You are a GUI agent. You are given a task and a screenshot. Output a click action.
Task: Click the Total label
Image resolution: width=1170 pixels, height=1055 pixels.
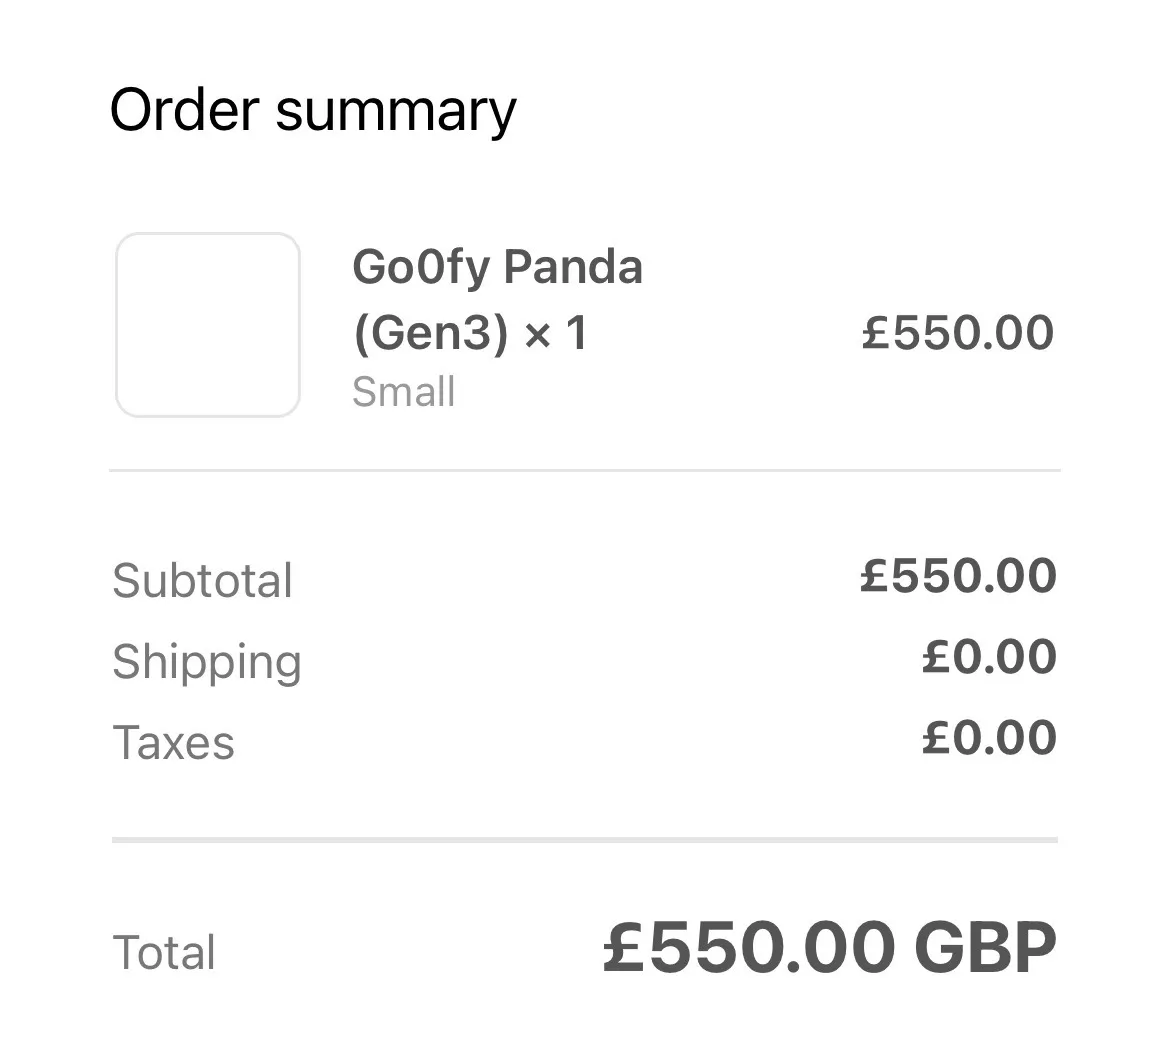(164, 952)
